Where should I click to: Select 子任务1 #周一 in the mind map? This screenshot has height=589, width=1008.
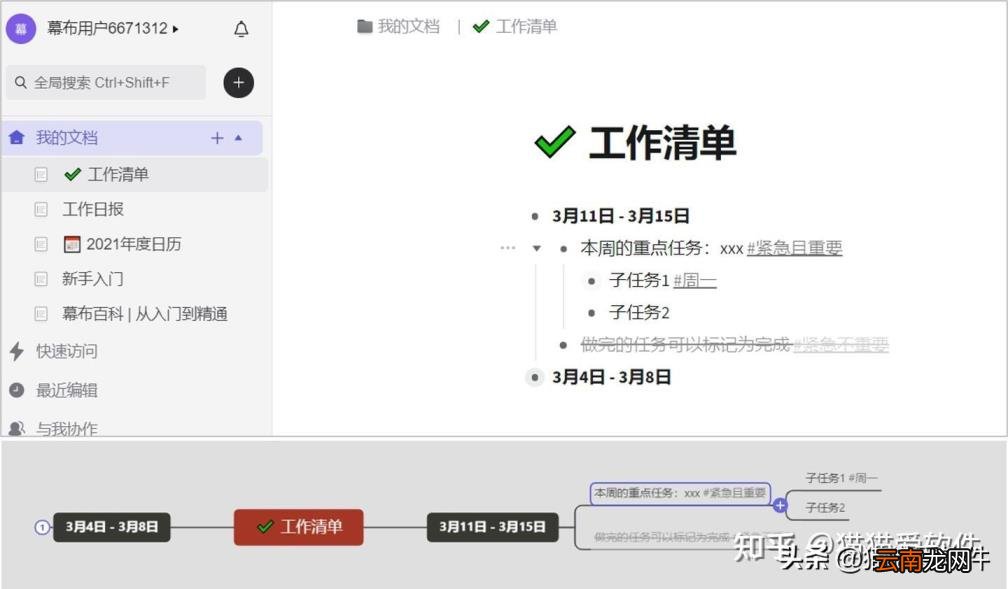point(841,478)
